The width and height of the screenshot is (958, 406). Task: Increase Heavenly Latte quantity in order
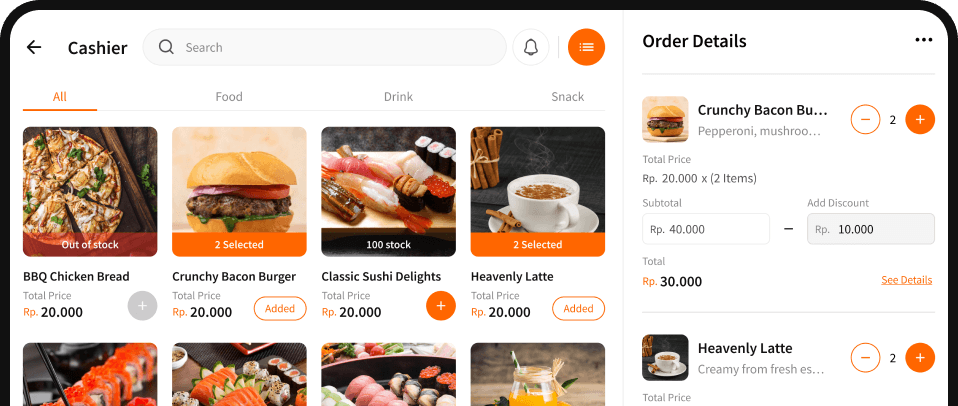coord(920,358)
